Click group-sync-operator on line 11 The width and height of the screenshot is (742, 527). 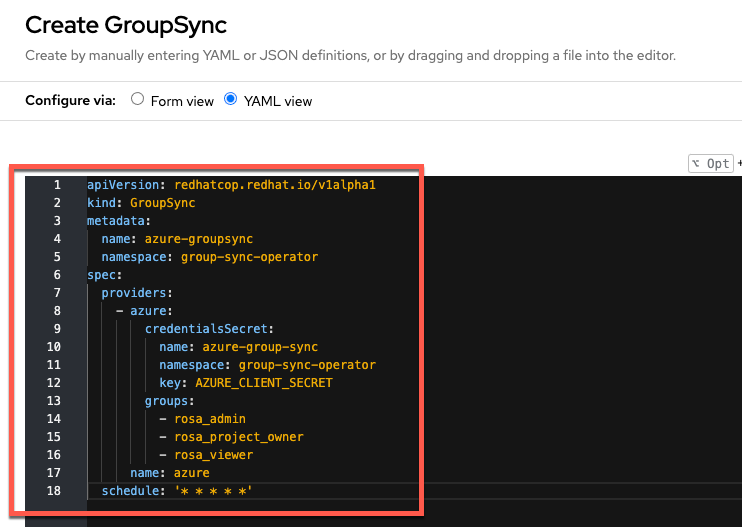(x=307, y=365)
